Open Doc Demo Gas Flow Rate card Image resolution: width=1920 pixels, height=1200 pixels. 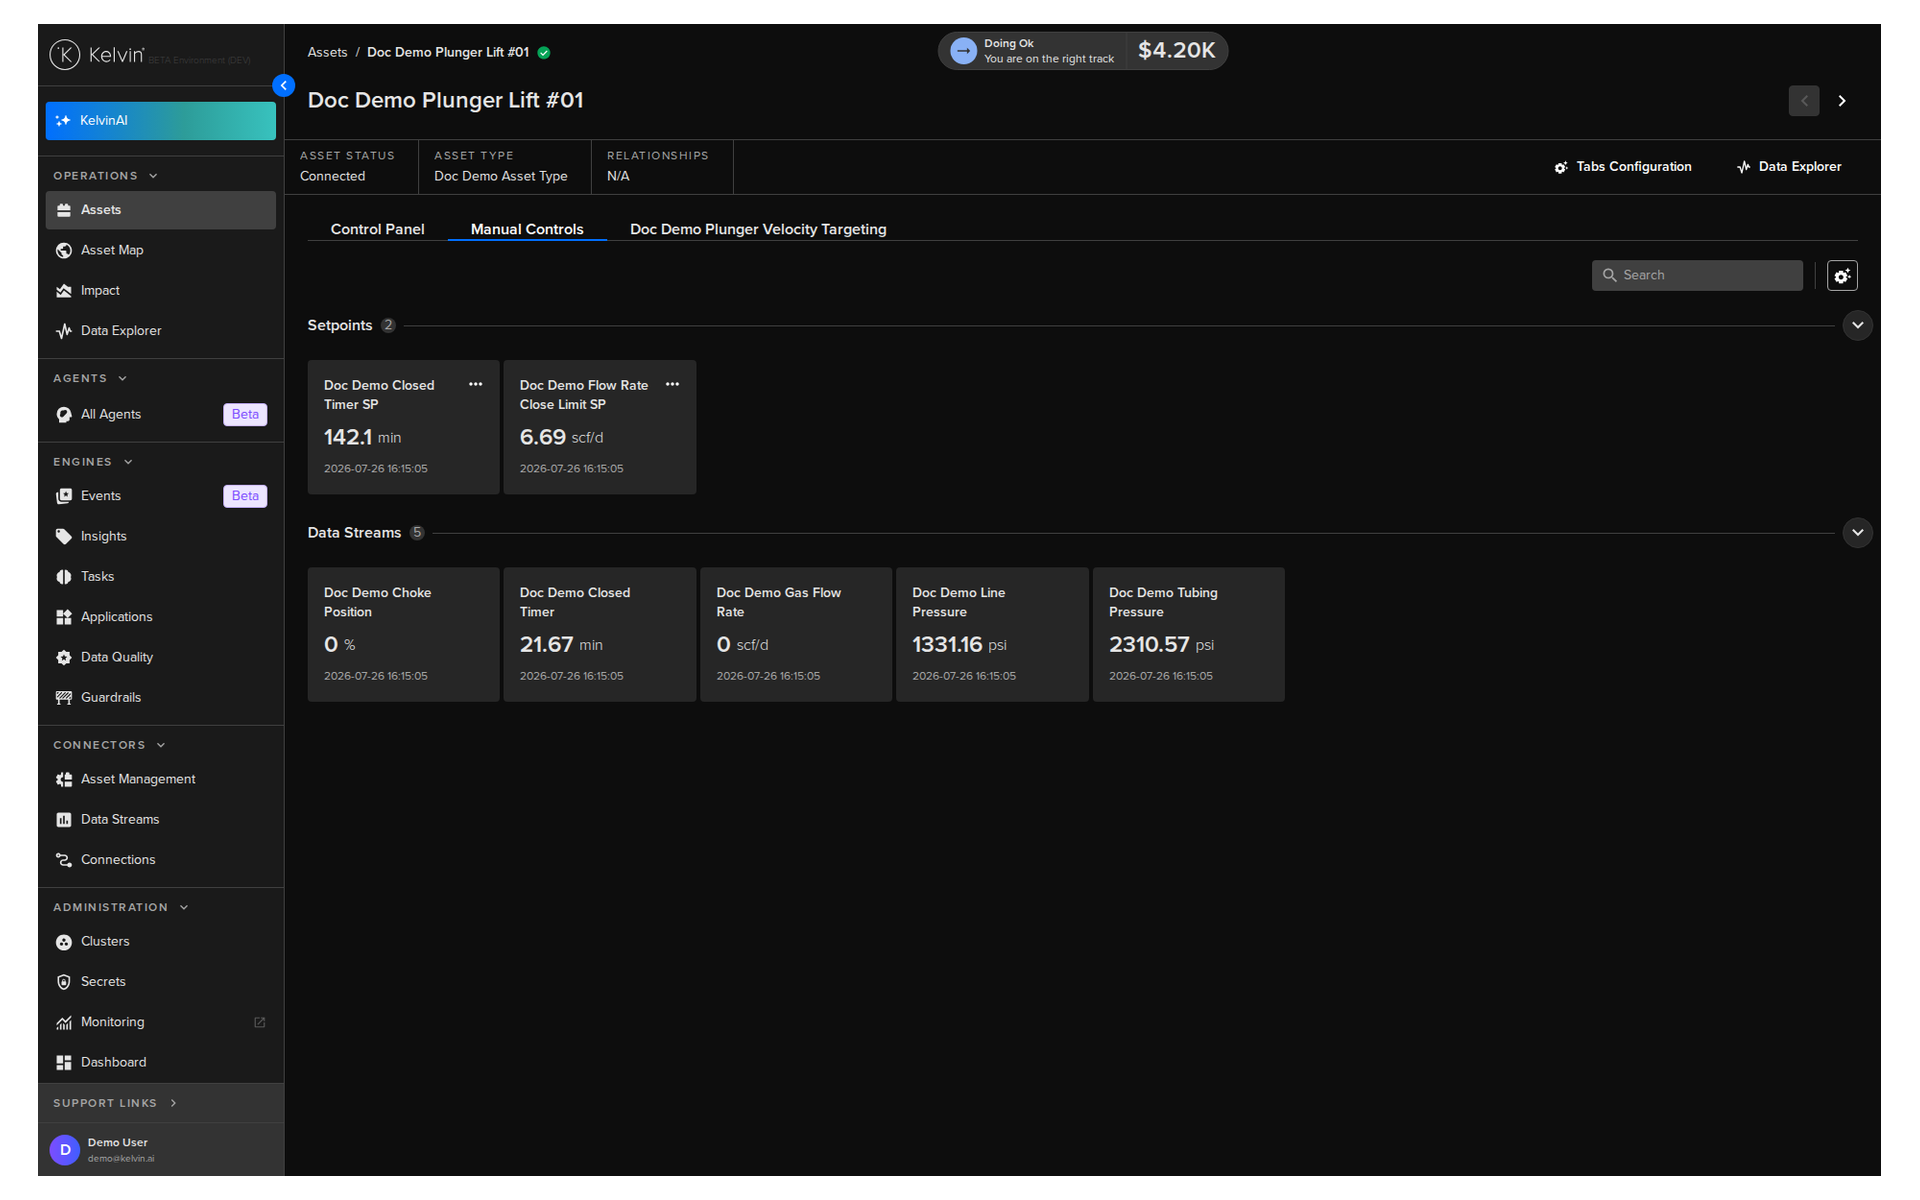pyautogui.click(x=796, y=635)
